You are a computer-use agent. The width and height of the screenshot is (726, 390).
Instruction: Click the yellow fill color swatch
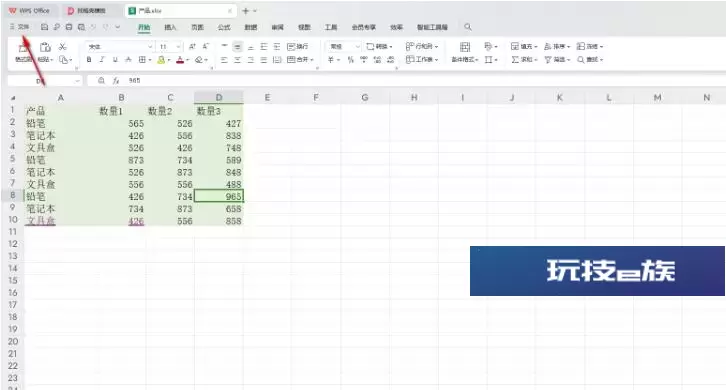click(x=161, y=60)
